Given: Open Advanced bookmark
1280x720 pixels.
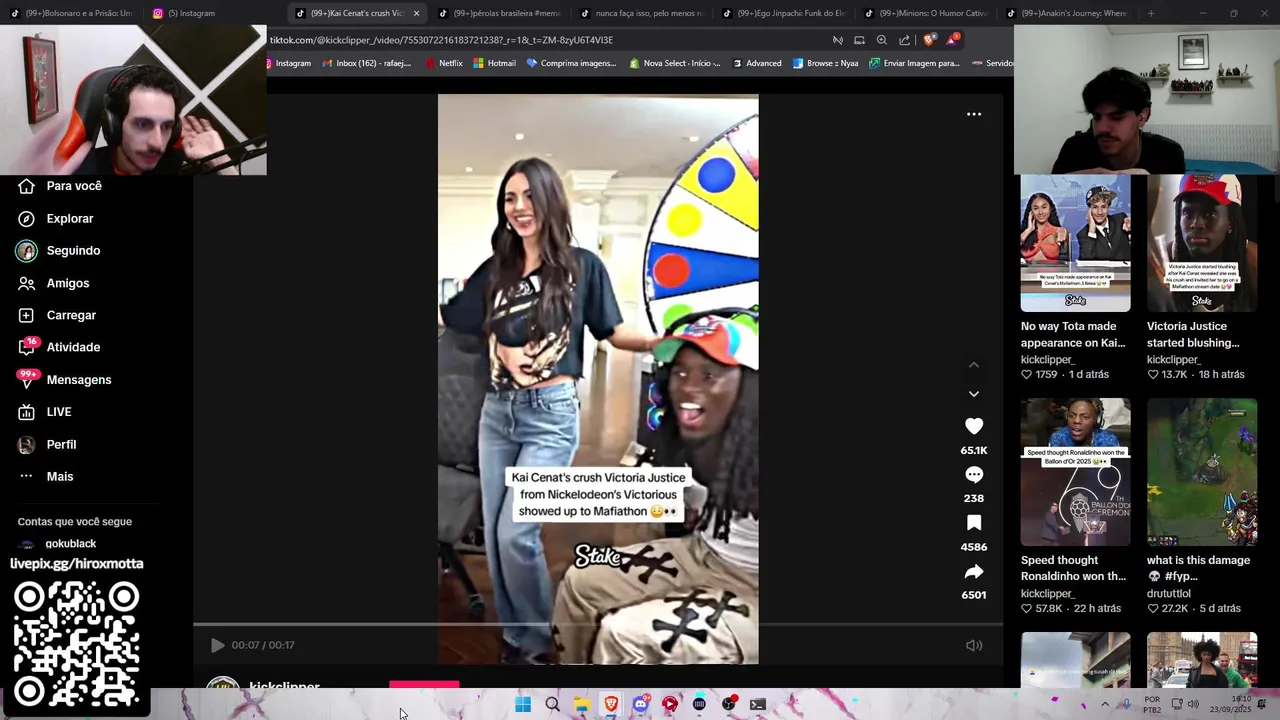Looking at the screenshot, I should tap(757, 63).
